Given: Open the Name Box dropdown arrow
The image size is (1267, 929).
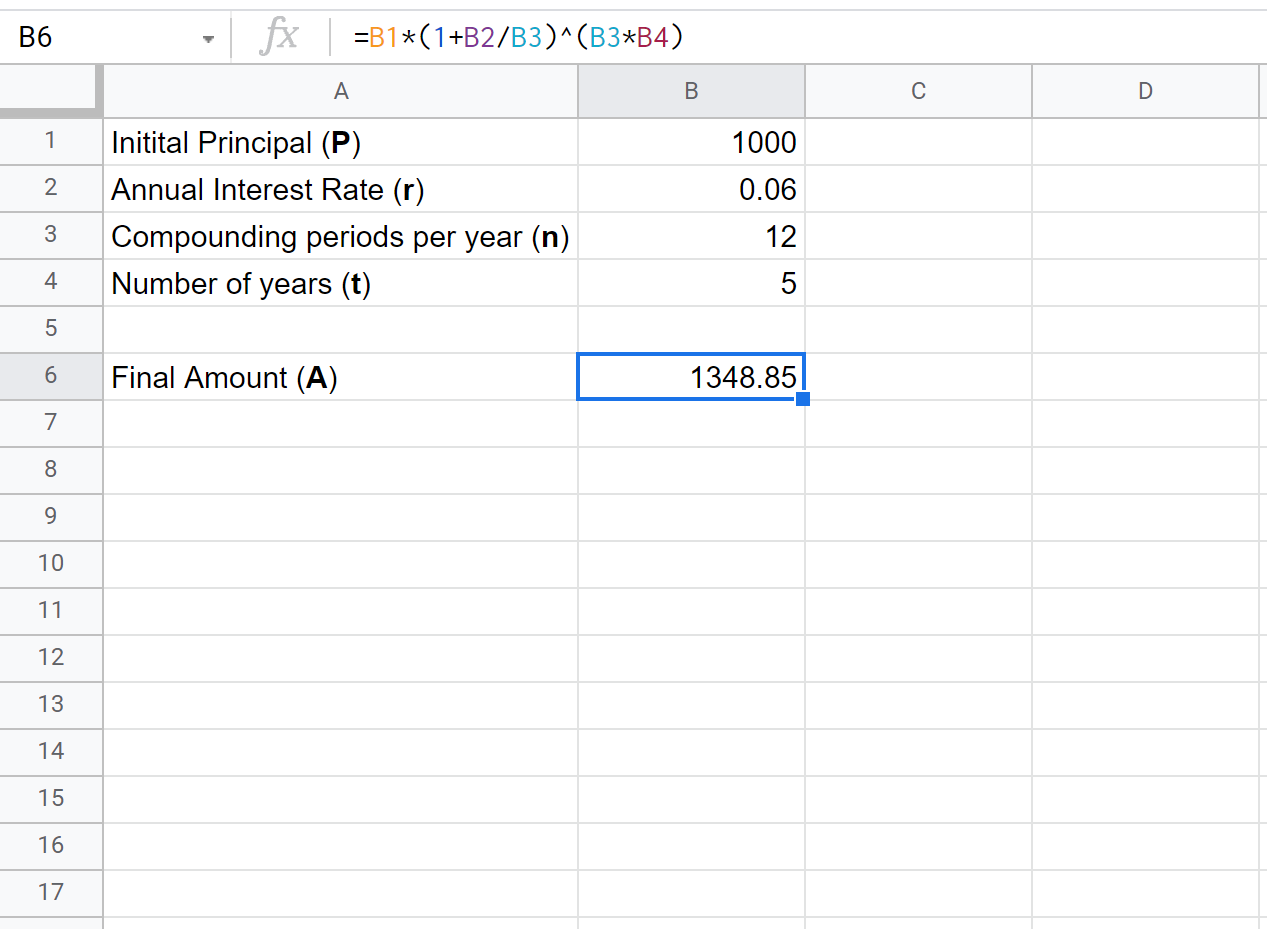Looking at the screenshot, I should [209, 36].
